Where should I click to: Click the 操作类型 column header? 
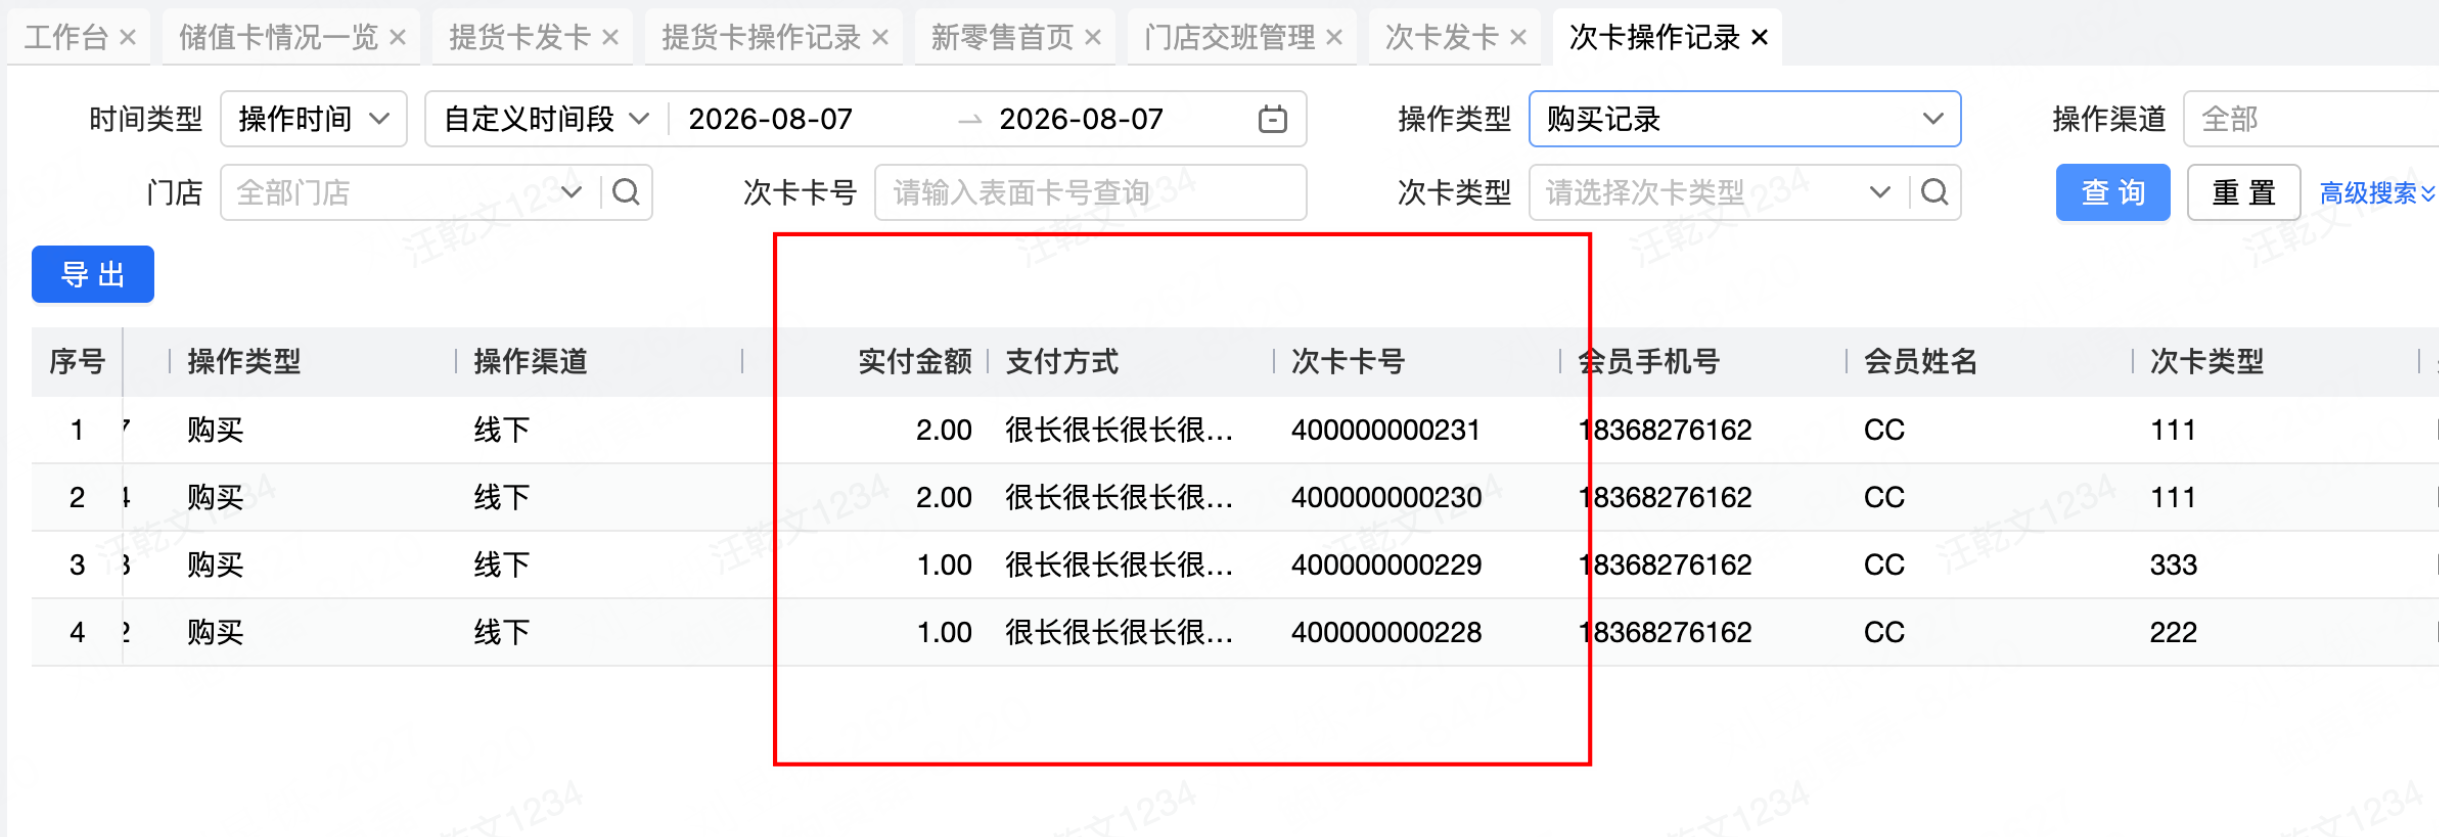tap(244, 361)
